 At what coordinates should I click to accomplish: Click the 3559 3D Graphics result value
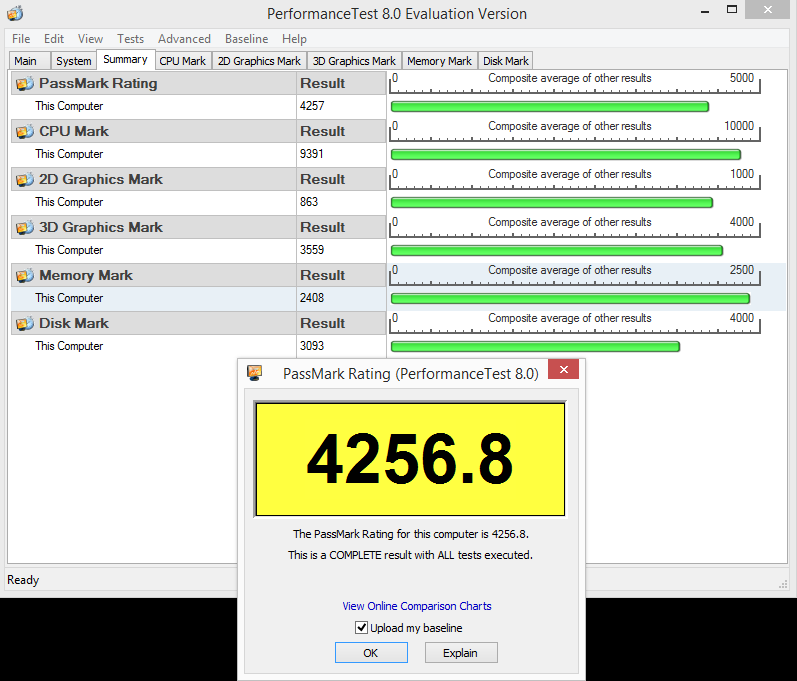(x=312, y=250)
